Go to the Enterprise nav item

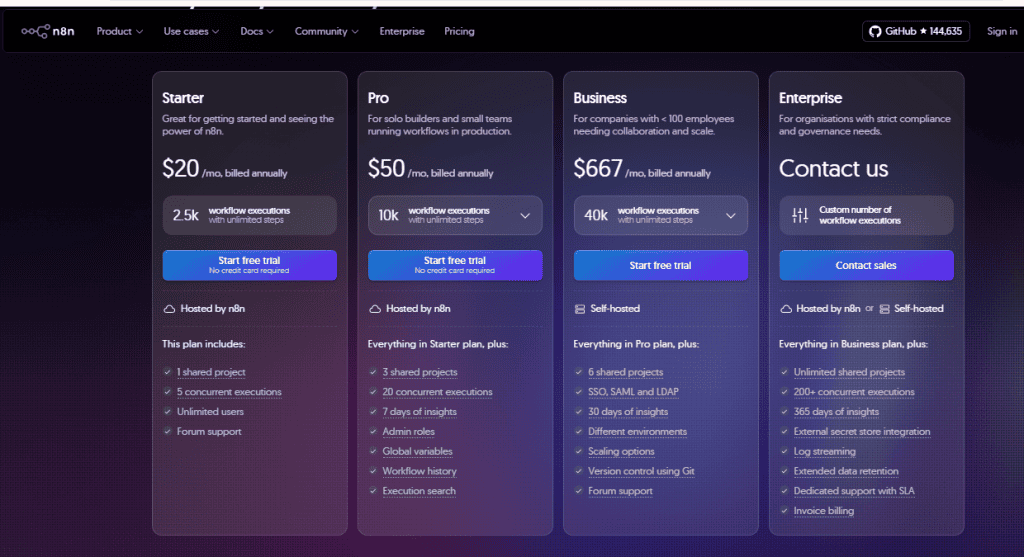coord(402,32)
